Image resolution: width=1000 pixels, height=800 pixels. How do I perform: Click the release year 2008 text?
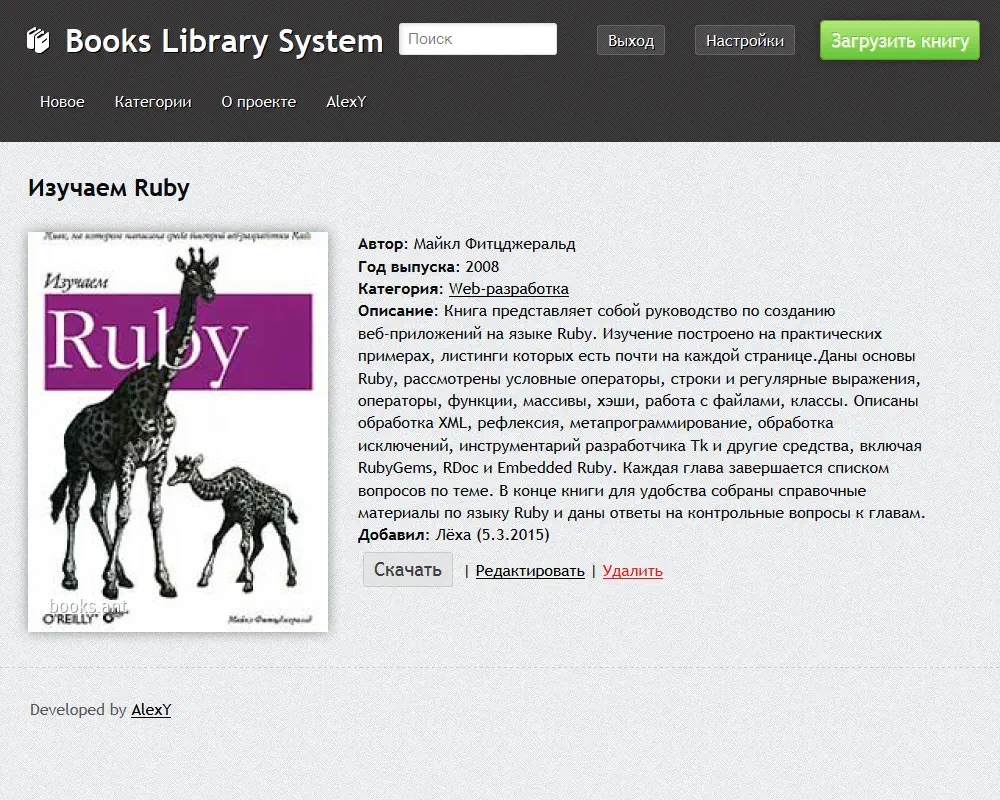point(482,267)
